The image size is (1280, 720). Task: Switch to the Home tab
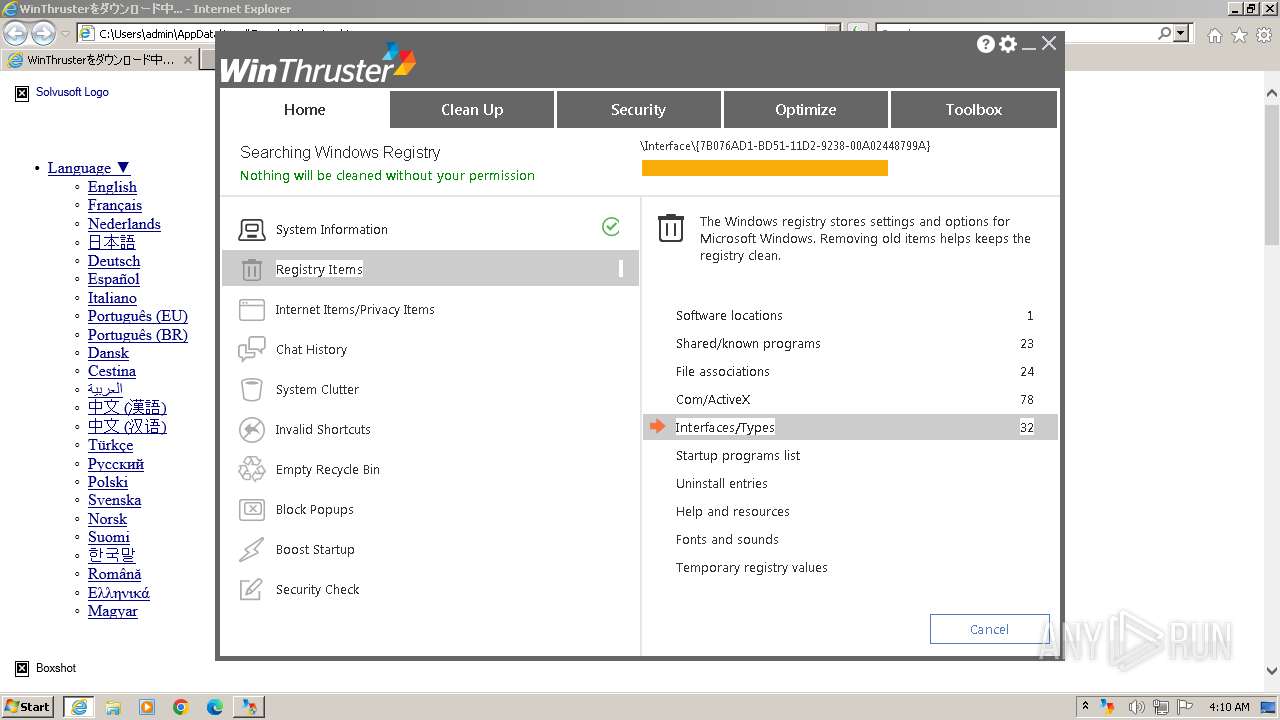pyautogui.click(x=304, y=110)
